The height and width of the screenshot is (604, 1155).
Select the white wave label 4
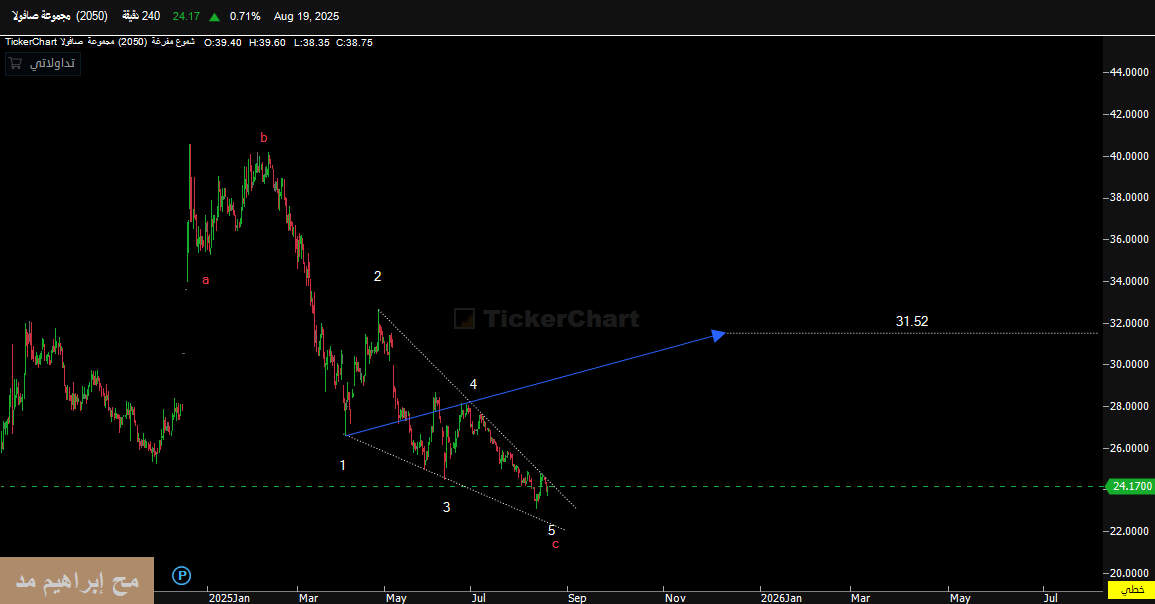474,384
